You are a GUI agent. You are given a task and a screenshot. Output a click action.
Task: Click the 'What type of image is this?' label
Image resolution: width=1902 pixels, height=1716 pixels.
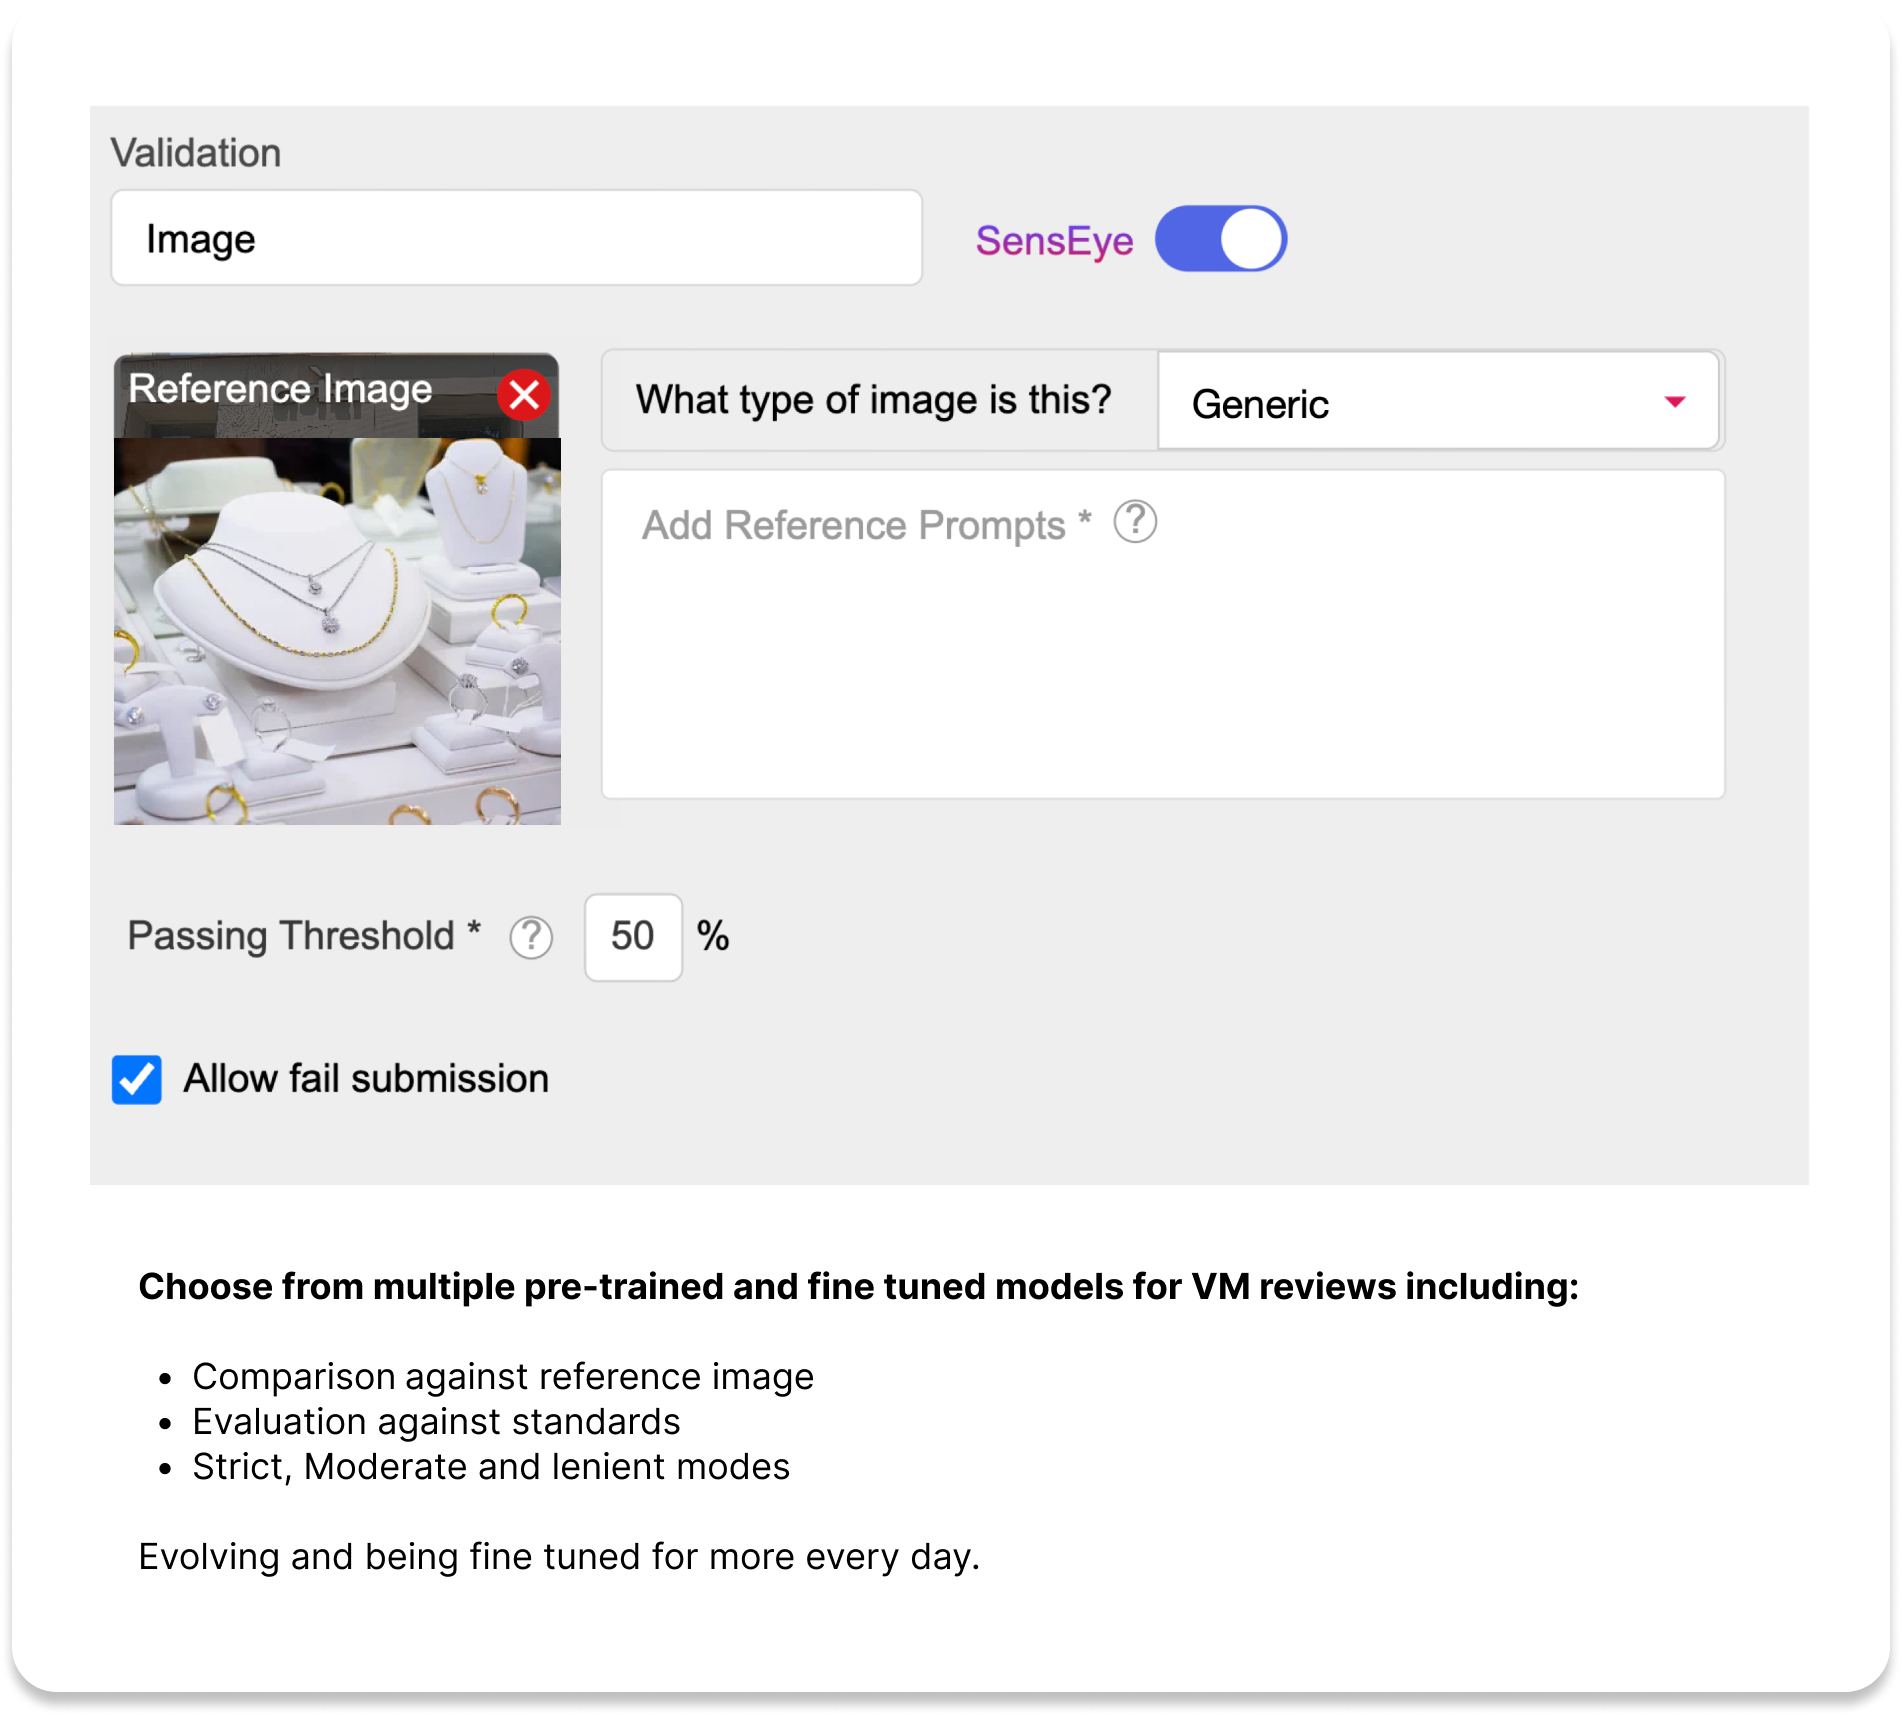(x=873, y=400)
